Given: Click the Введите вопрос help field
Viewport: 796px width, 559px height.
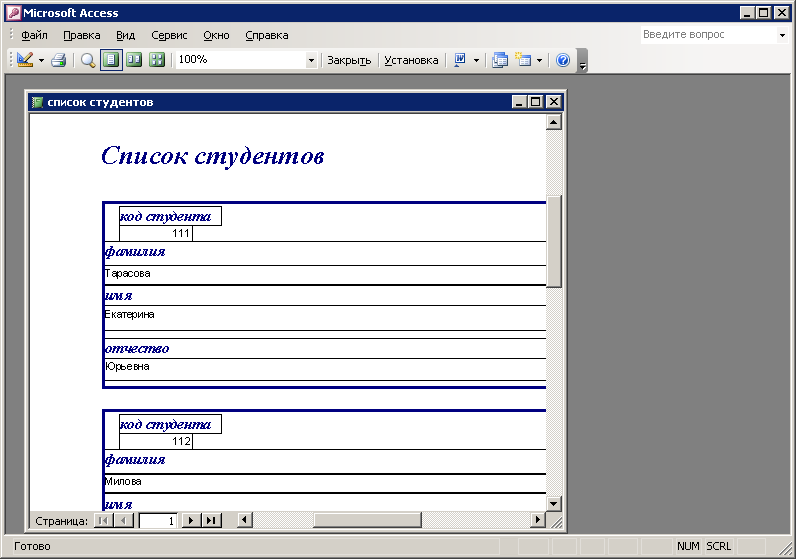Looking at the screenshot, I should (708, 35).
